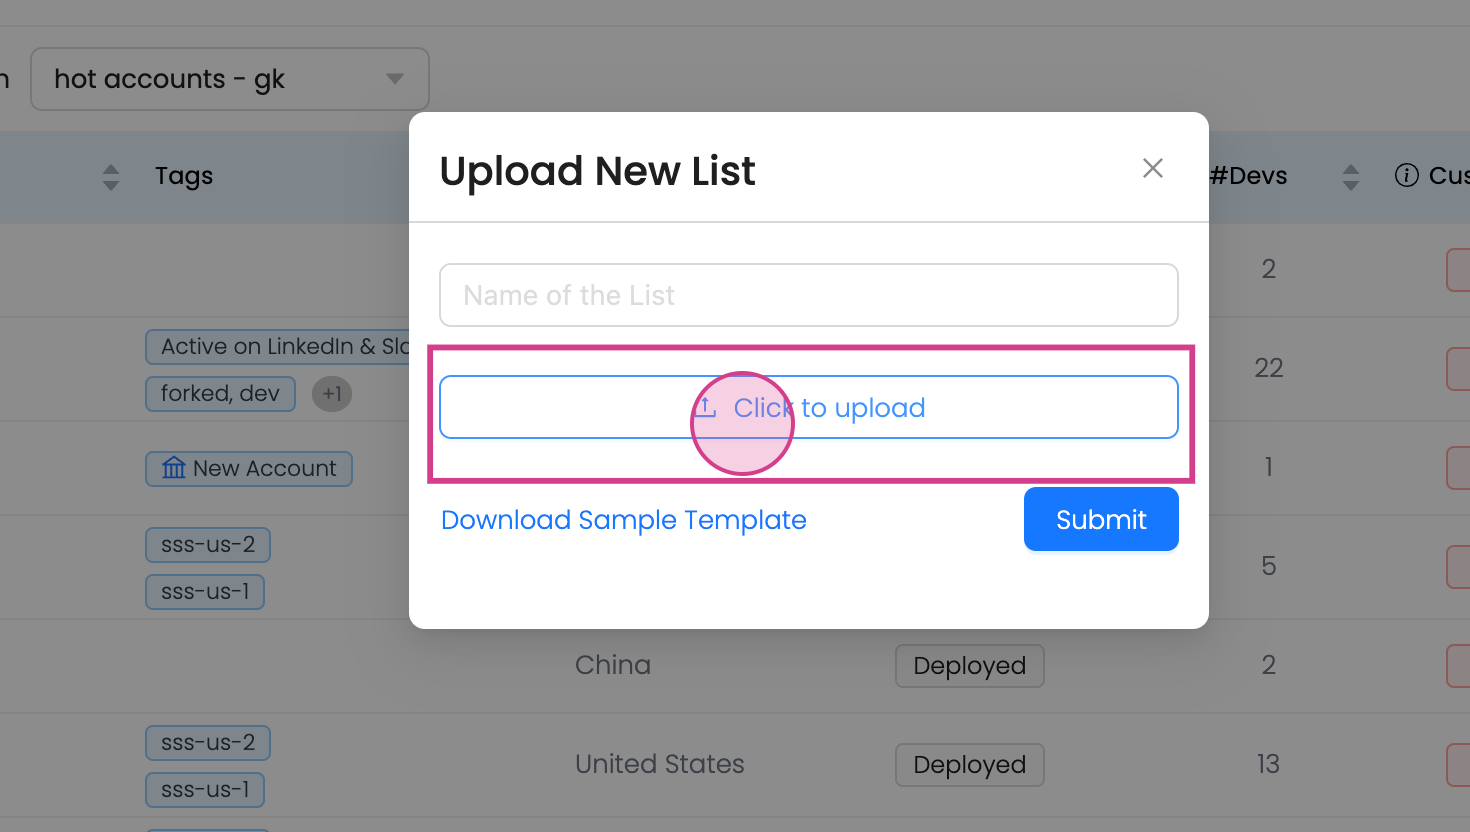Select the United States country cell

(659, 764)
